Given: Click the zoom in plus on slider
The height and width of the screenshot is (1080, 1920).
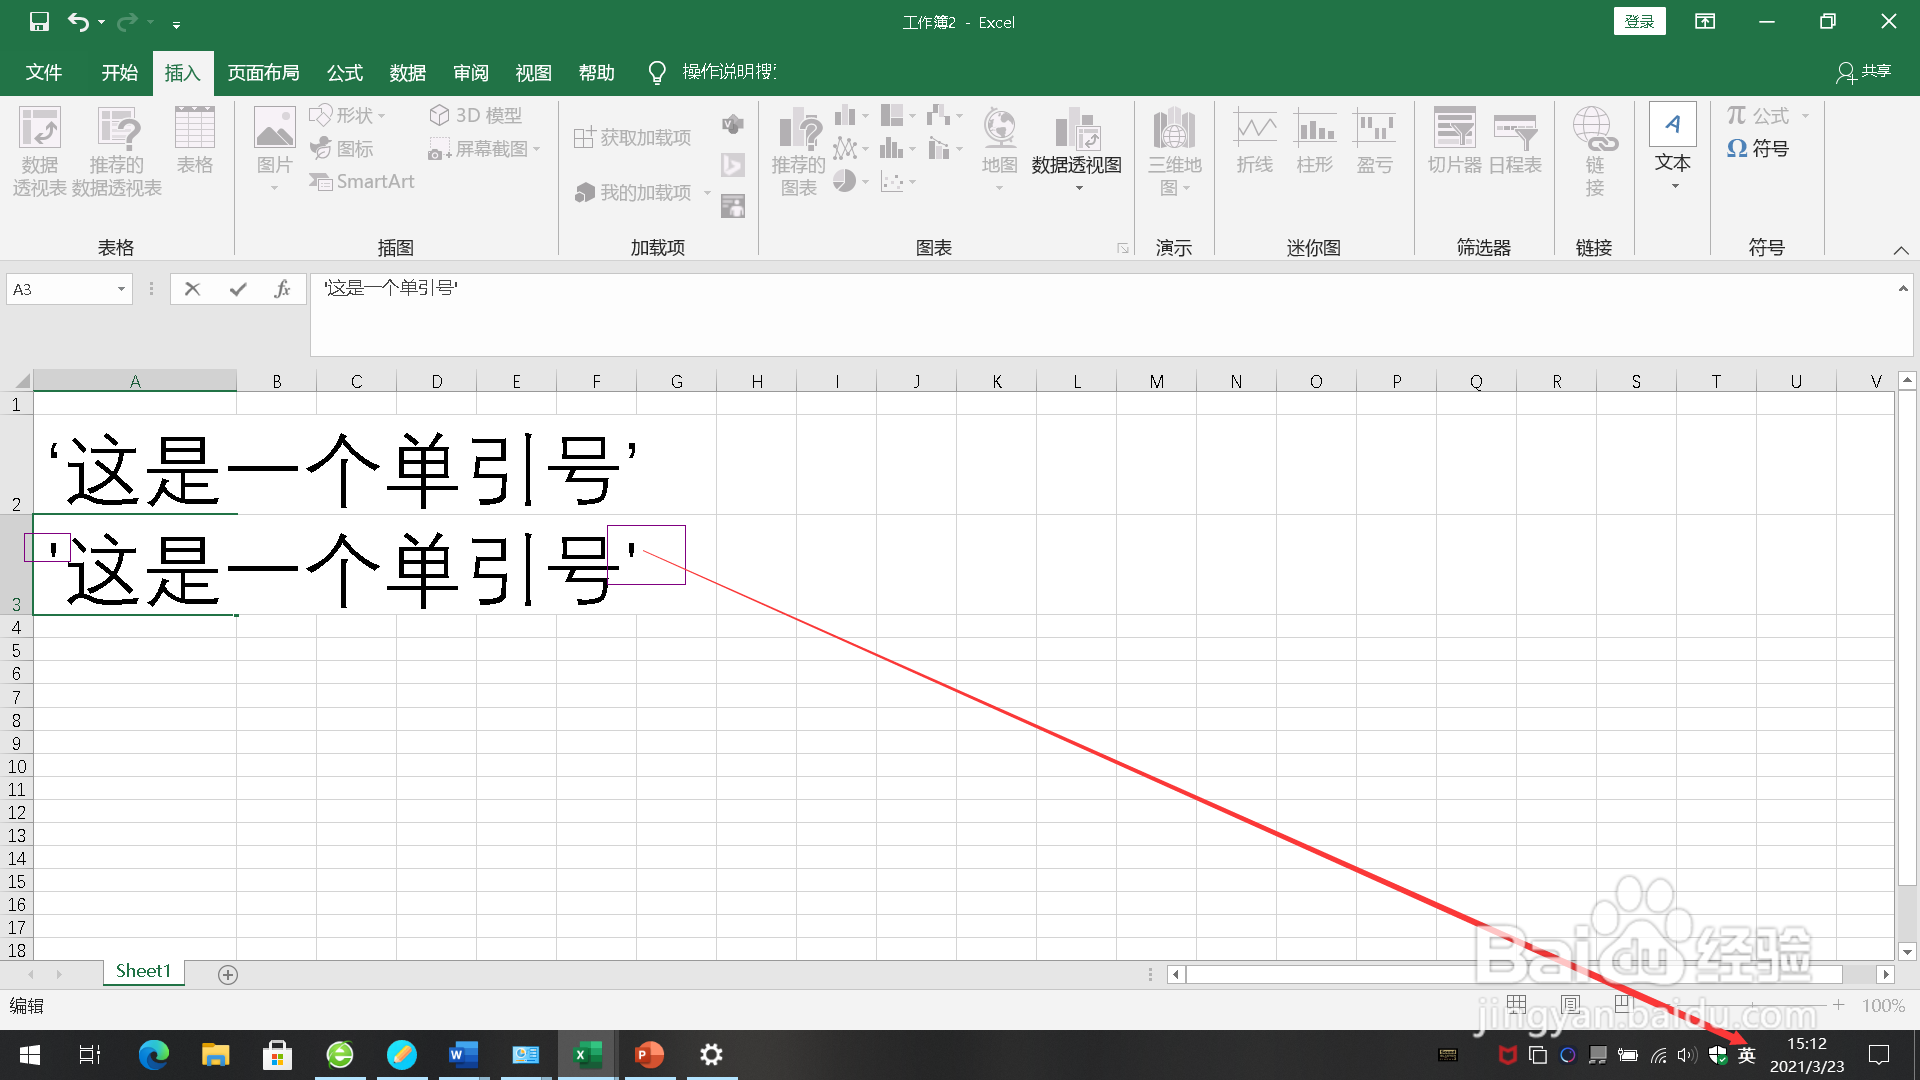Looking at the screenshot, I should [1838, 1005].
